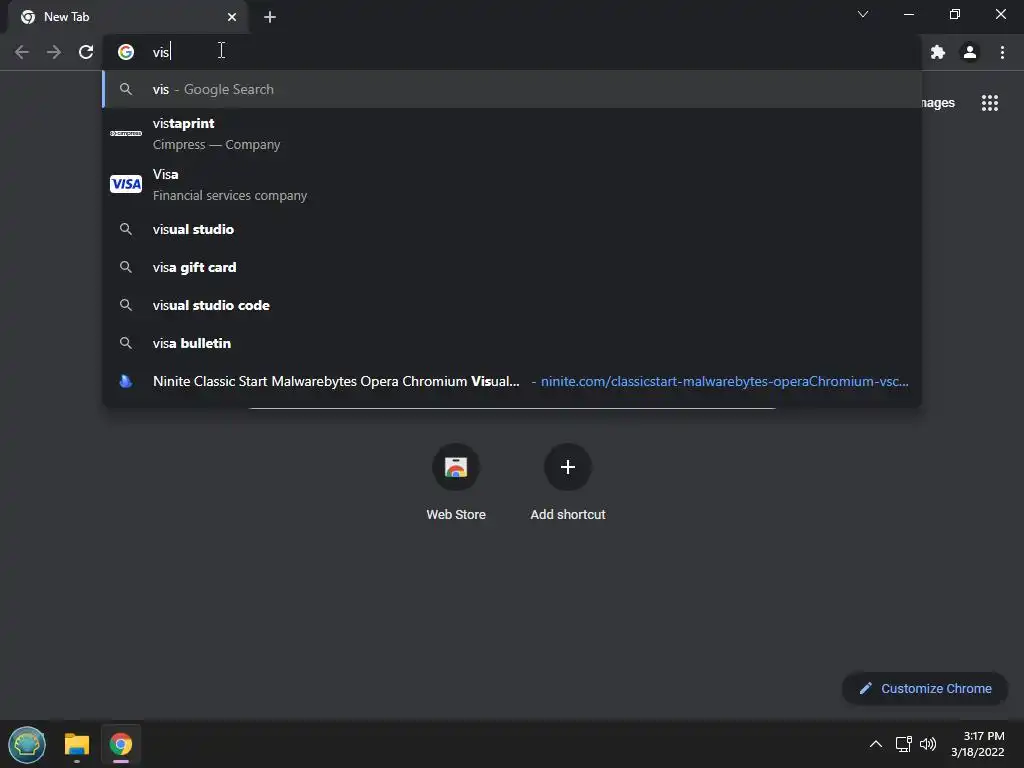Pick the 'visa gift card' suggestion
The width and height of the screenshot is (1024, 768).
tap(512, 267)
